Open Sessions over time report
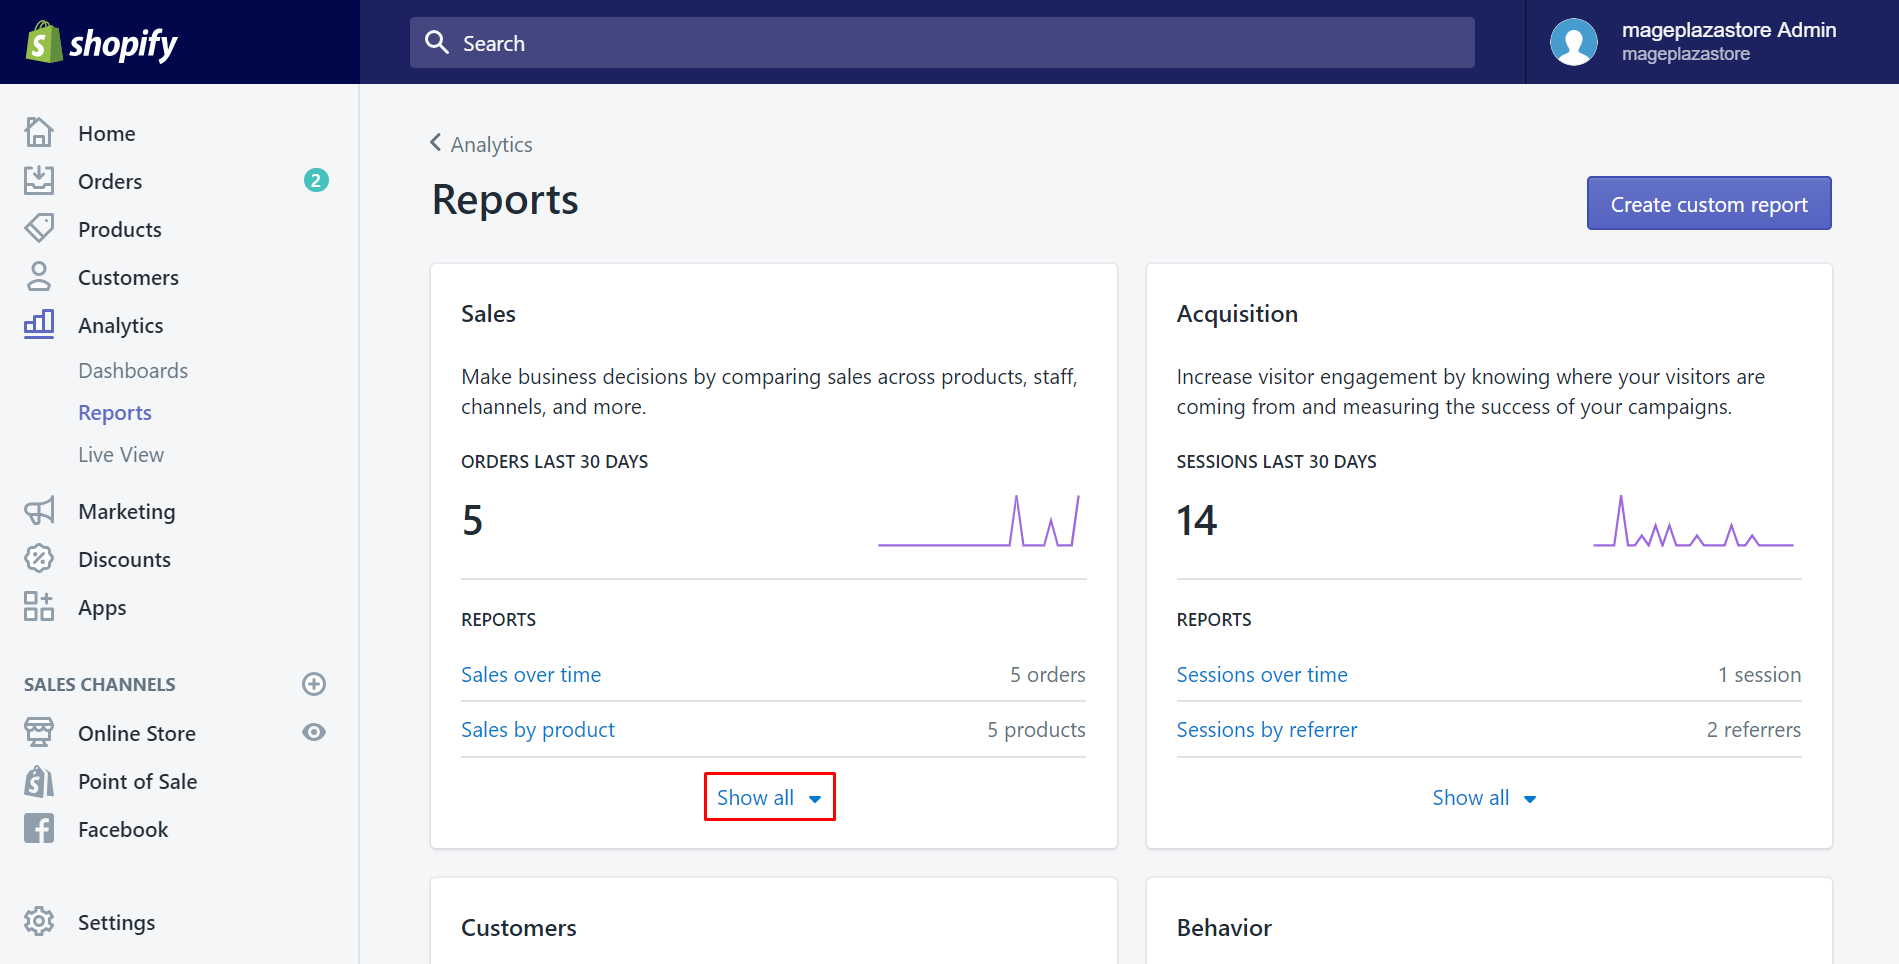 tap(1262, 674)
